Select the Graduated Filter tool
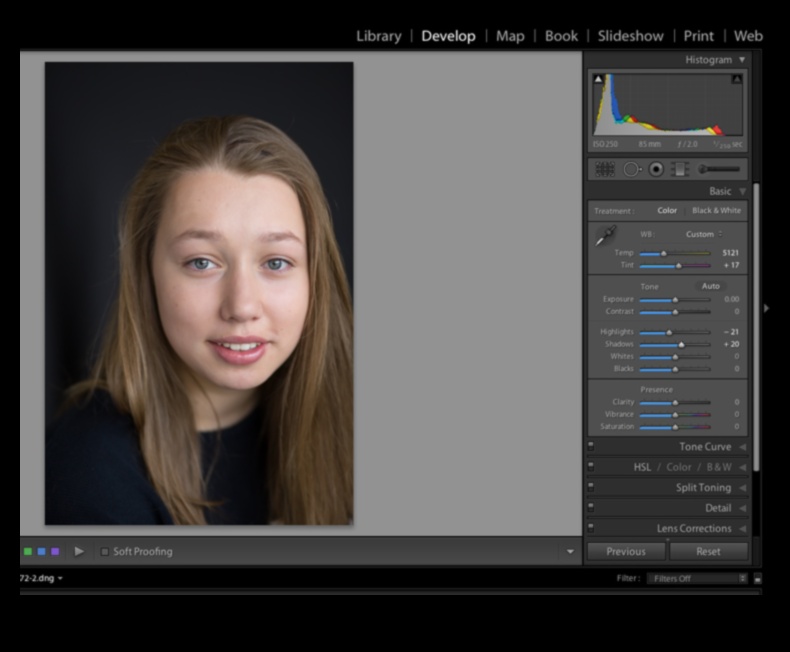This screenshot has height=652, width=790. coord(680,169)
